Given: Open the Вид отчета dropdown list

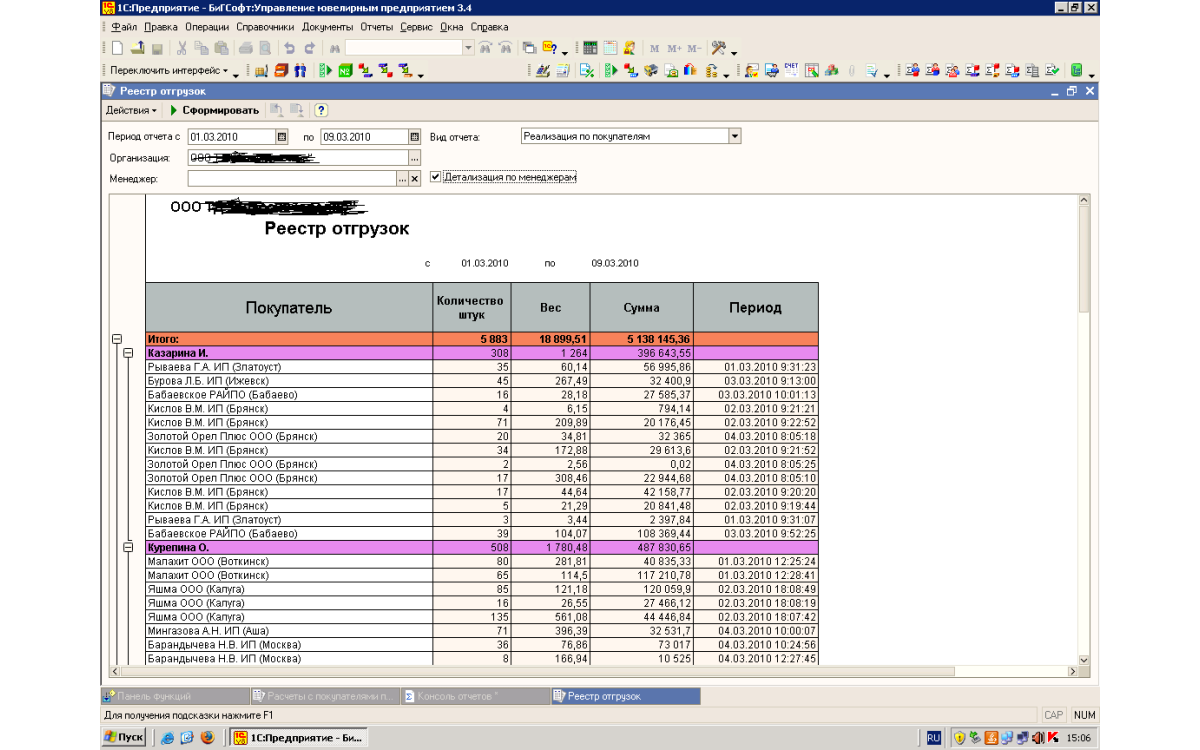Looking at the screenshot, I should [x=735, y=136].
